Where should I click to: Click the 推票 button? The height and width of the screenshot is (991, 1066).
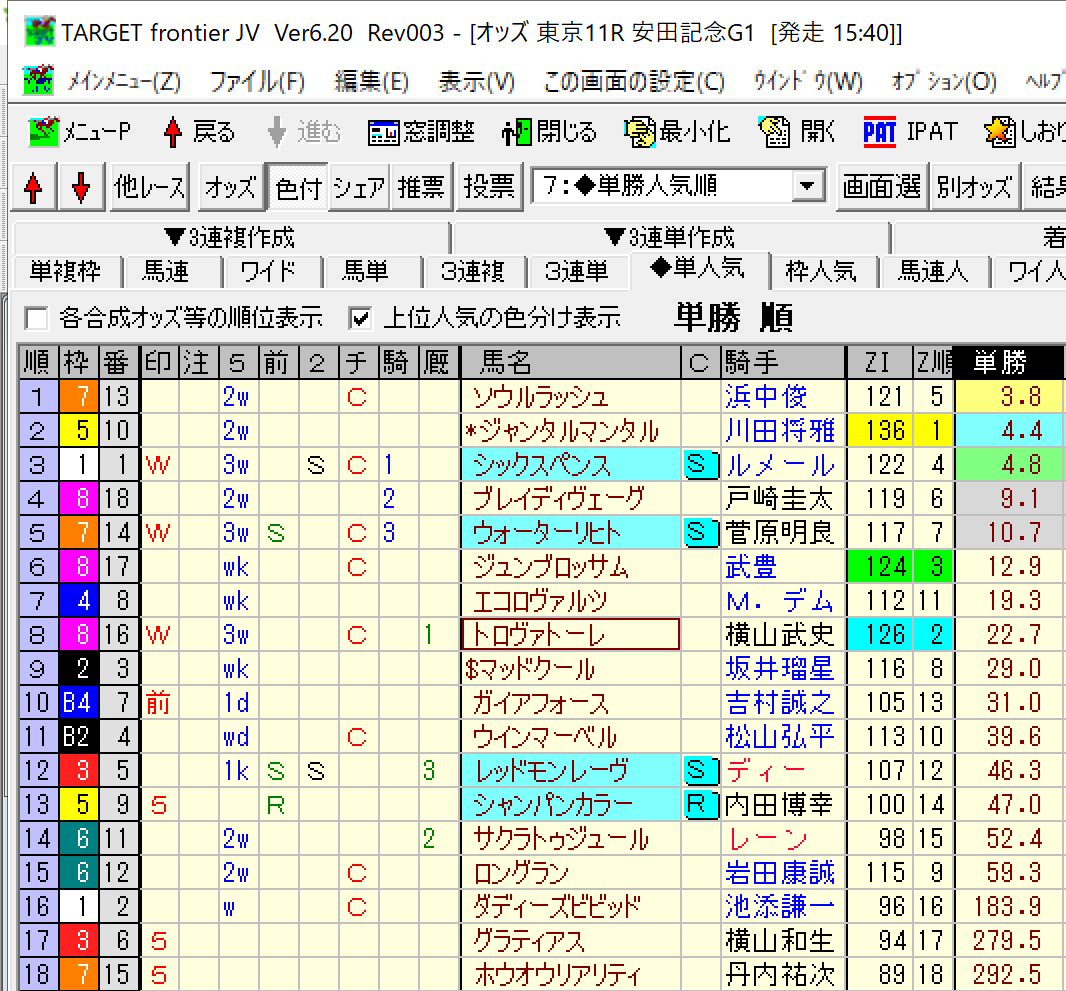[421, 187]
